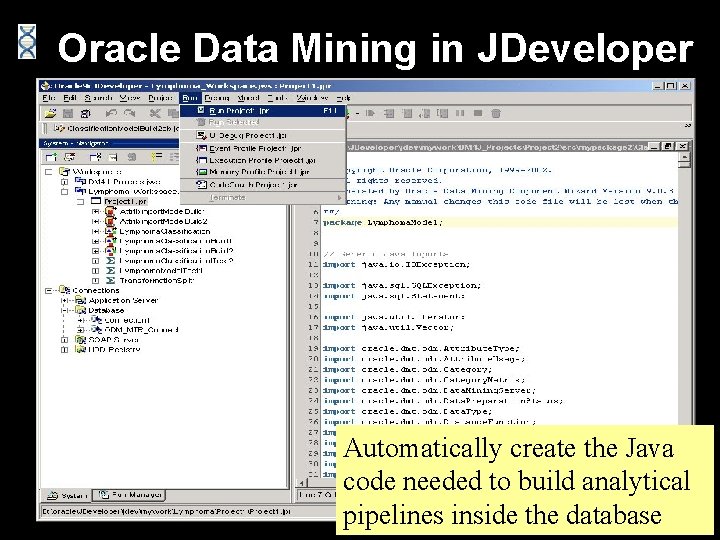Click the Undo arrow toolbar icon

(x=111, y=113)
